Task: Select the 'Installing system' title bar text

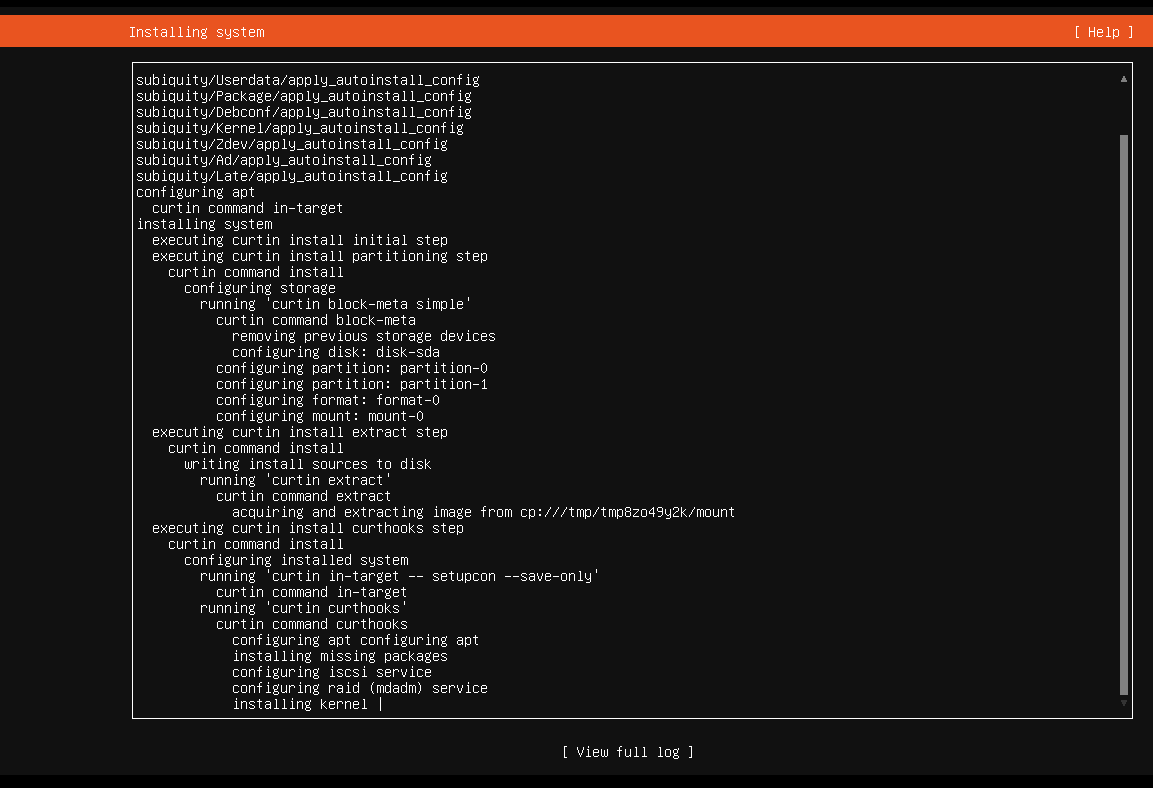Action: (196, 31)
